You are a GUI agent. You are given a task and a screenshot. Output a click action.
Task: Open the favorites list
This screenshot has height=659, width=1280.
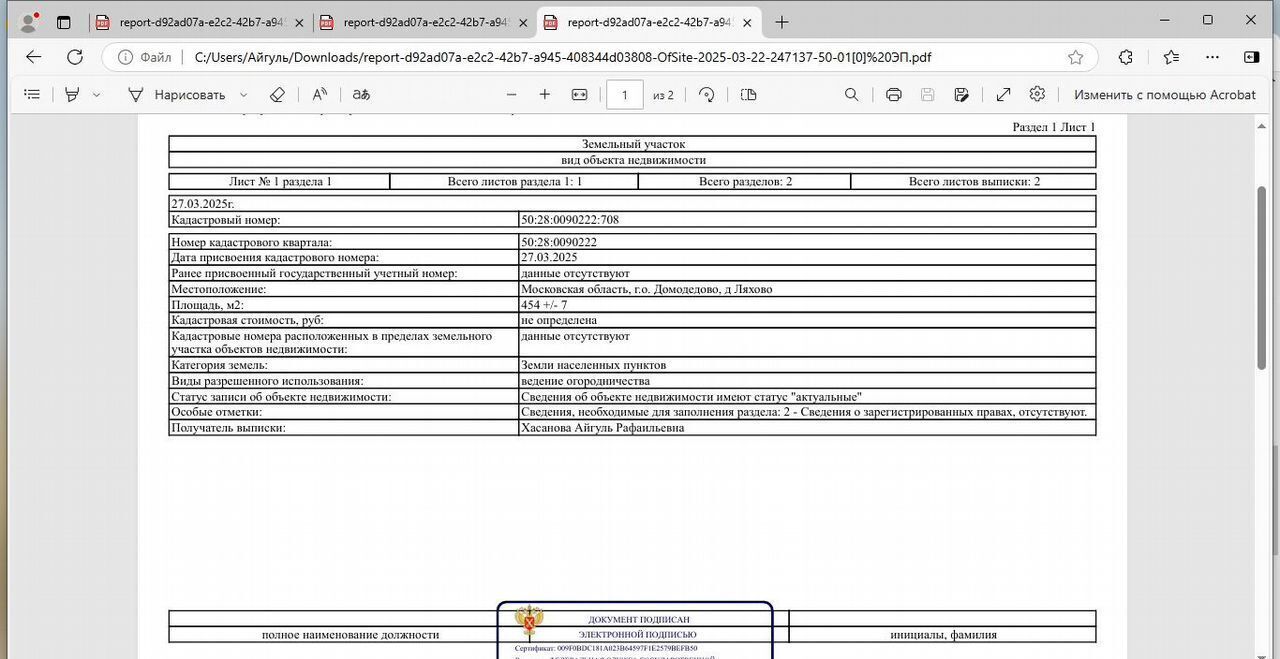click(x=1172, y=57)
